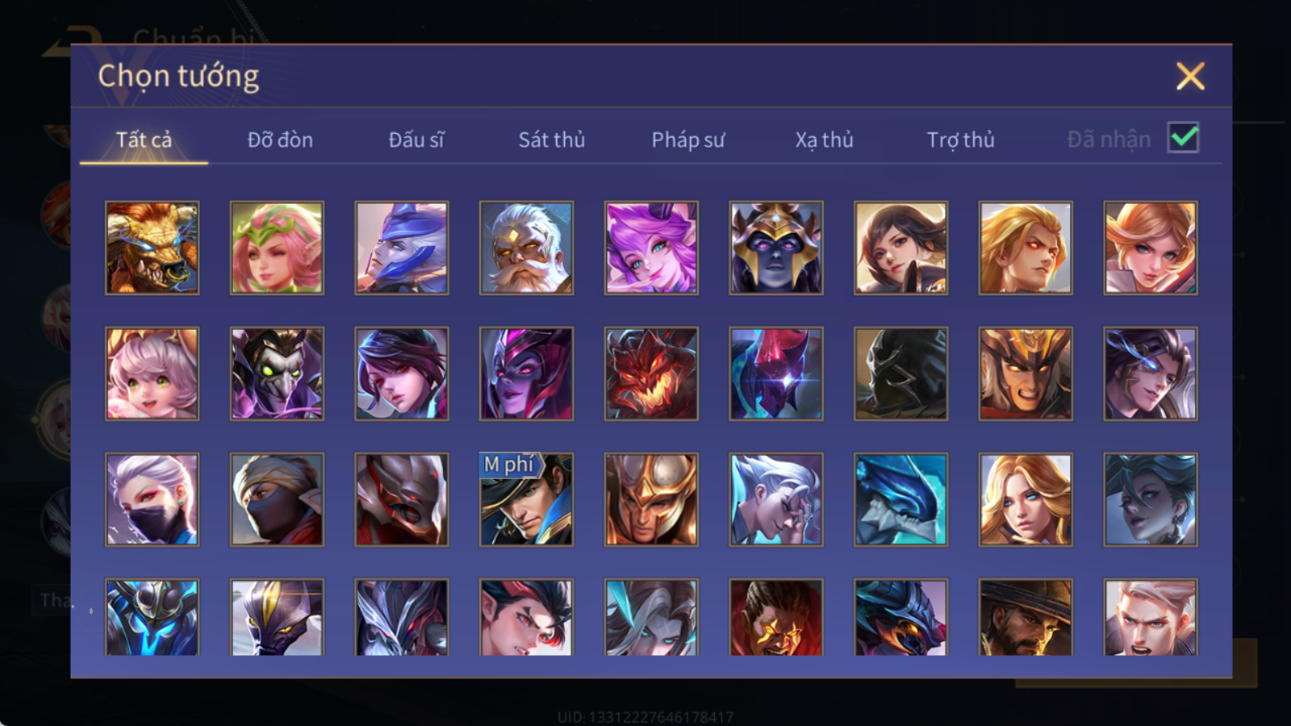The image size is (1291, 726).
Task: Select the 'Tất cả' all heroes tab
Action: 144,140
